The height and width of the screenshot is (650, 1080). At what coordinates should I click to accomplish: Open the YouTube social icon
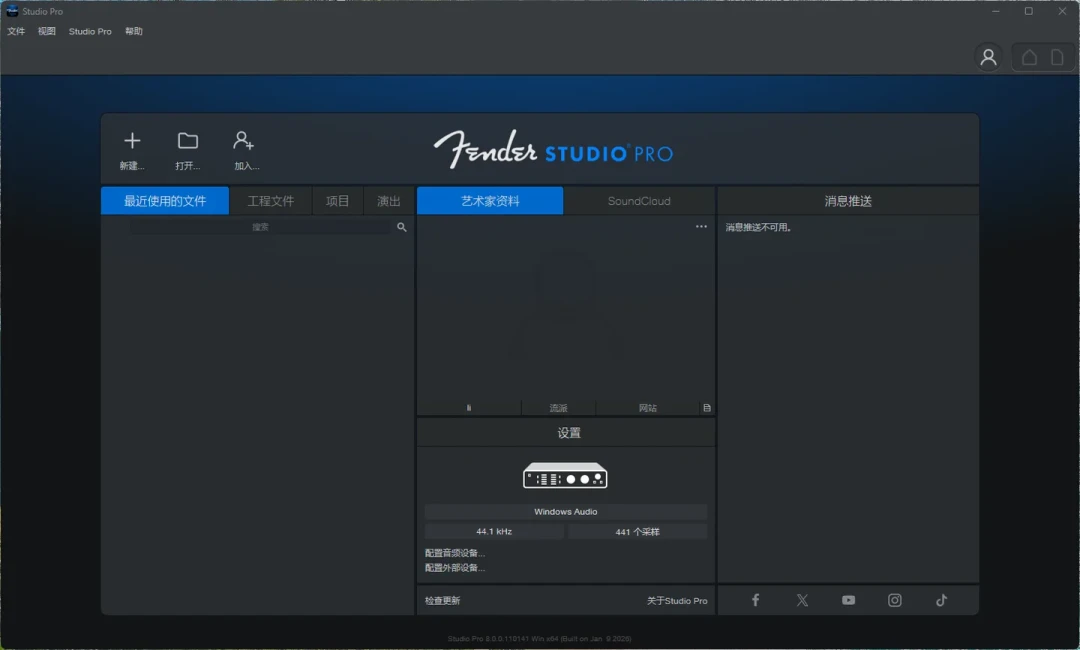coord(849,600)
